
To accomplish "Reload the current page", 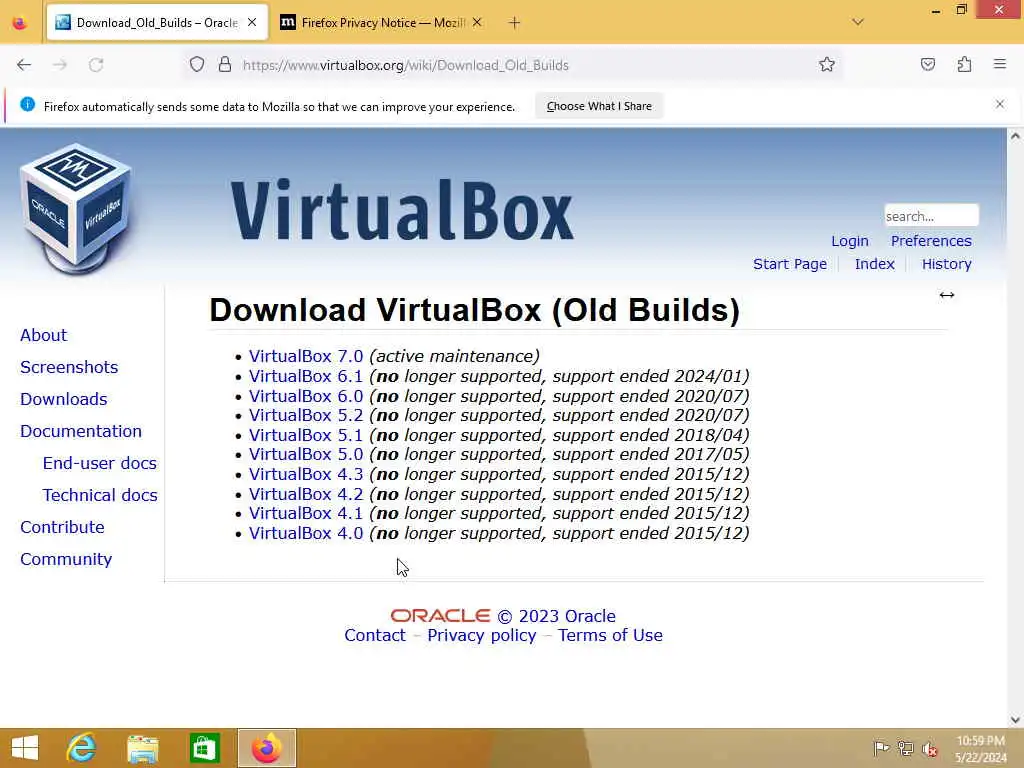I will [96, 65].
